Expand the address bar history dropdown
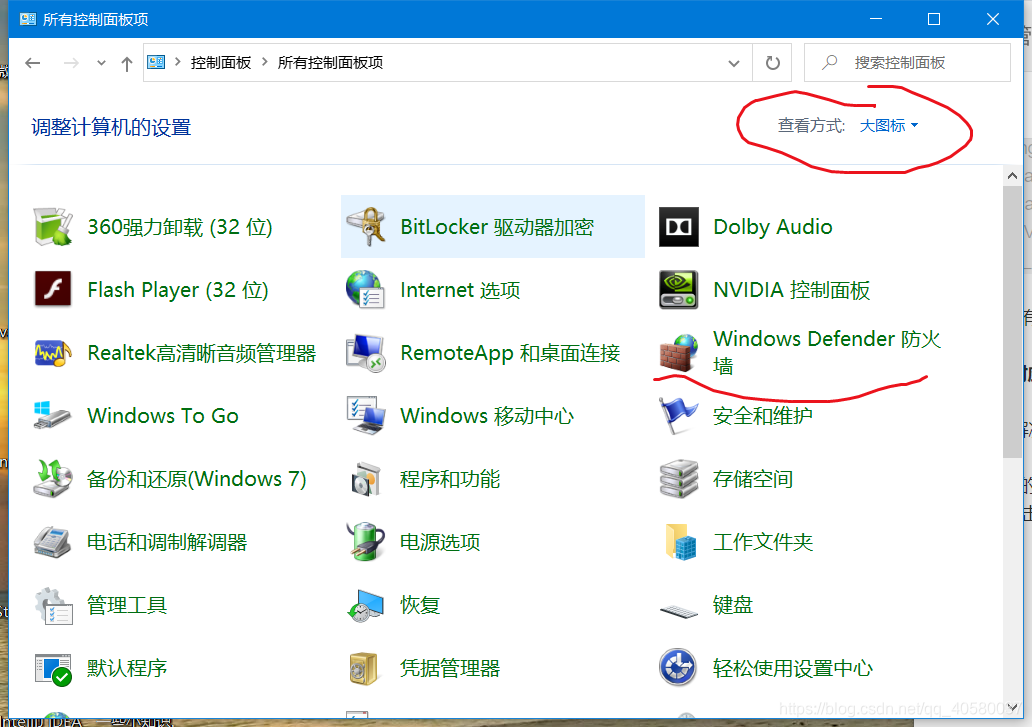The height and width of the screenshot is (727, 1032). pyautogui.click(x=733, y=63)
